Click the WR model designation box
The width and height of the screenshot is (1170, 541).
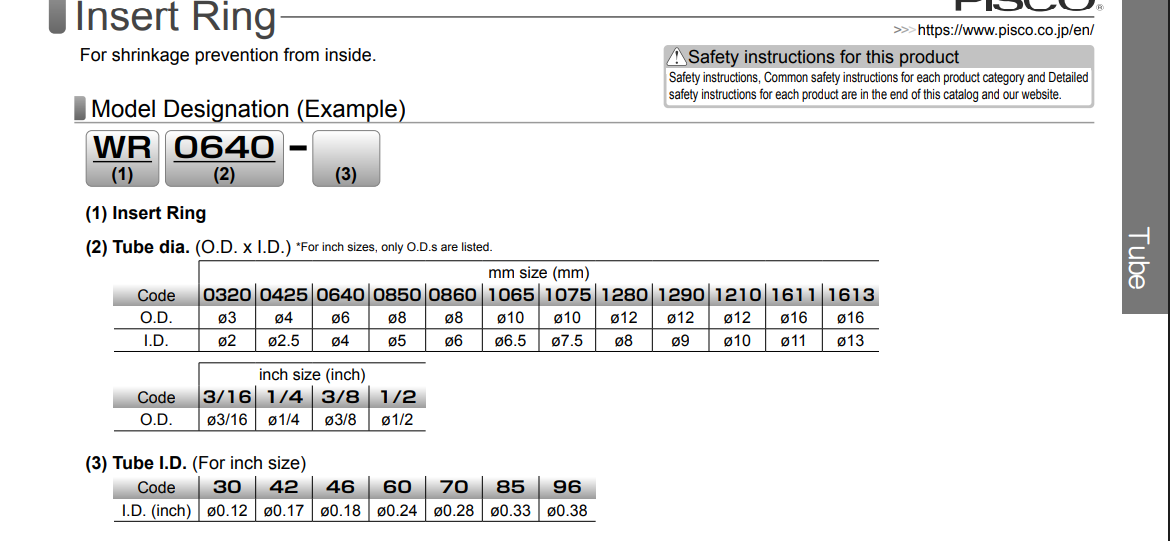(122, 158)
